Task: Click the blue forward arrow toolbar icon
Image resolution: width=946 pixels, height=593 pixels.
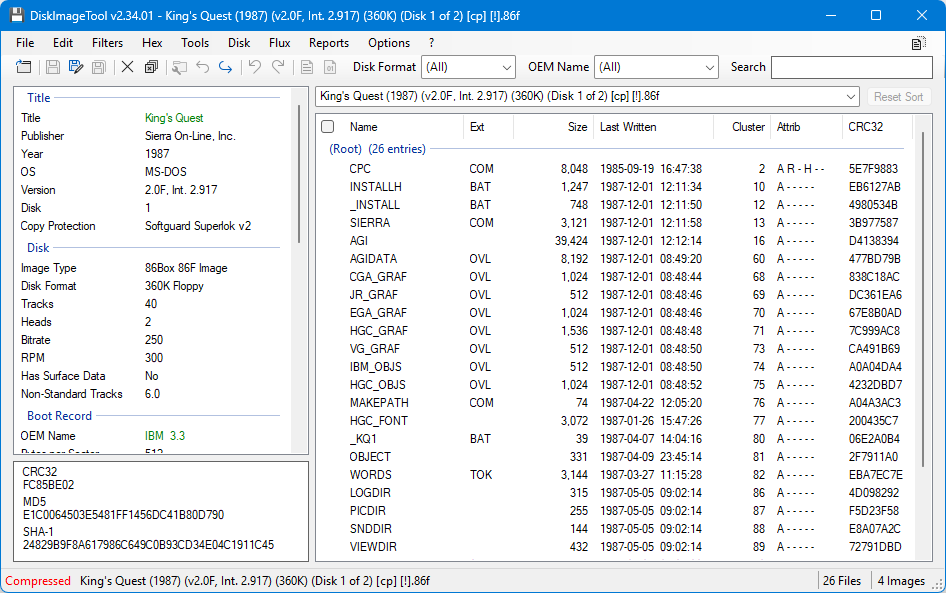Action: tap(226, 68)
